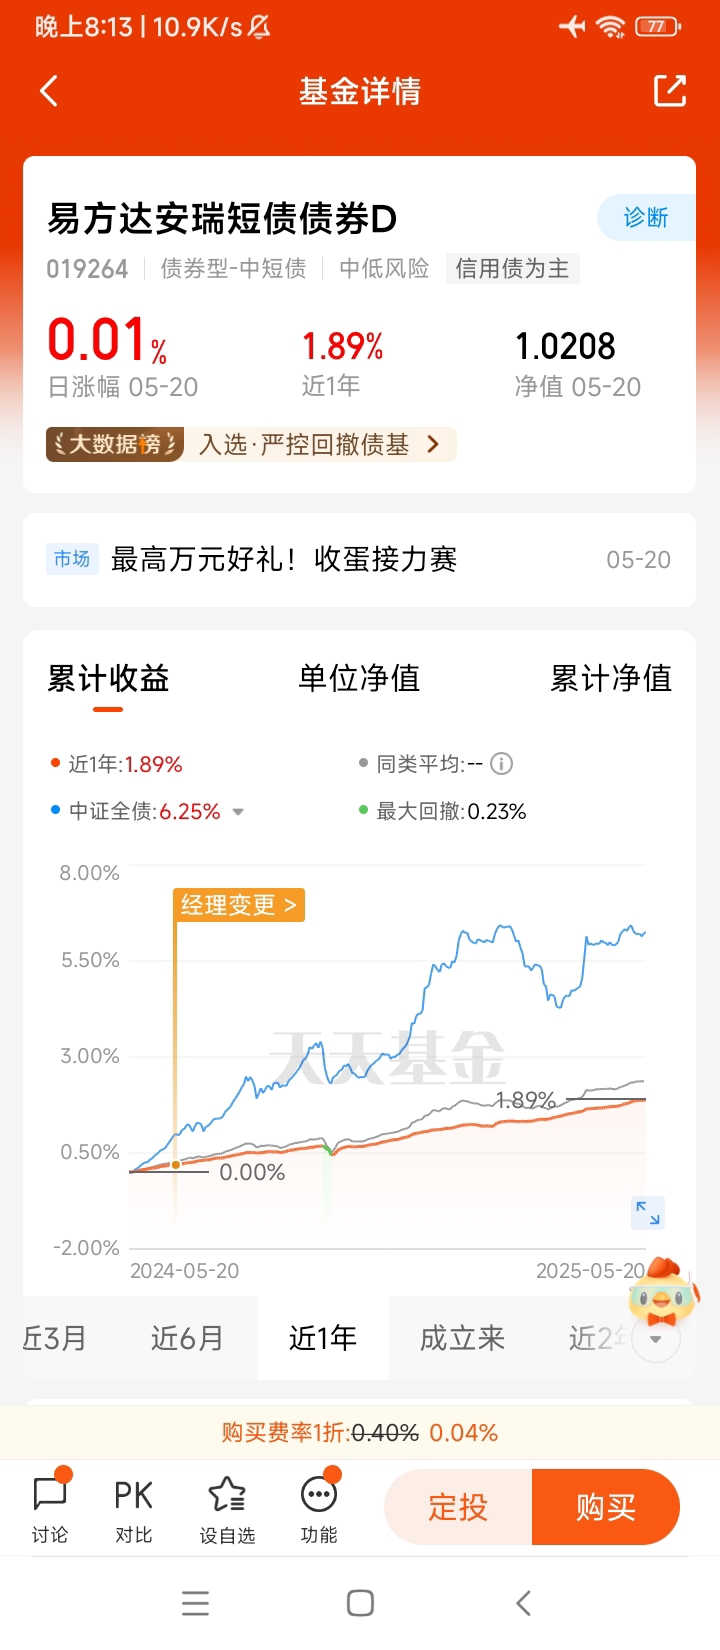720x1650 pixels.
Task: Expand chart to fullscreen with arrows icon
Action: click(x=648, y=1213)
